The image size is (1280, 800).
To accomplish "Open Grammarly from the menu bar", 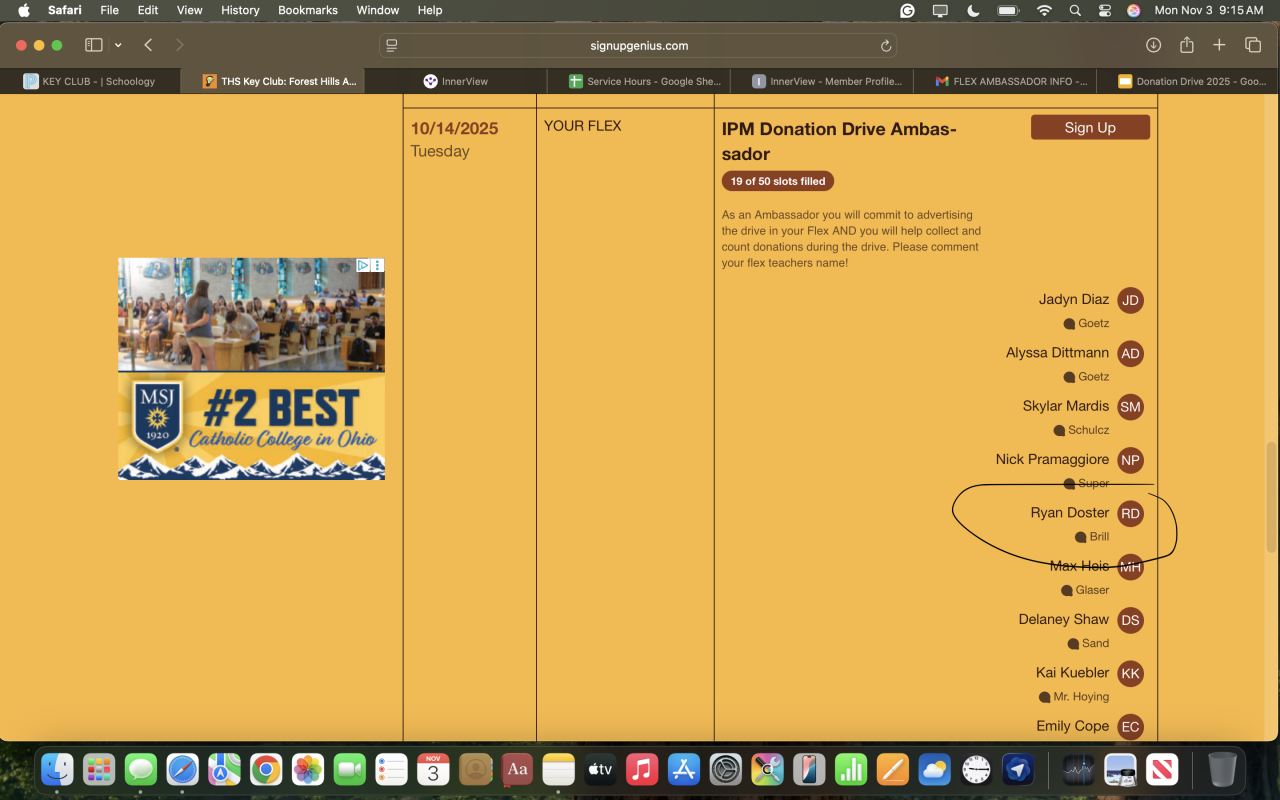I will coord(907,10).
